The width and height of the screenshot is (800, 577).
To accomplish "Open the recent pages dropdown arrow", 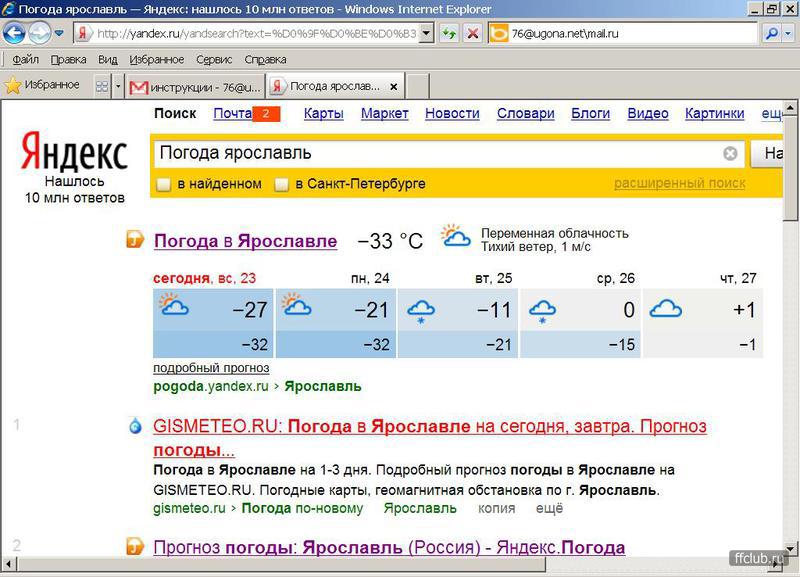I will pos(59,34).
